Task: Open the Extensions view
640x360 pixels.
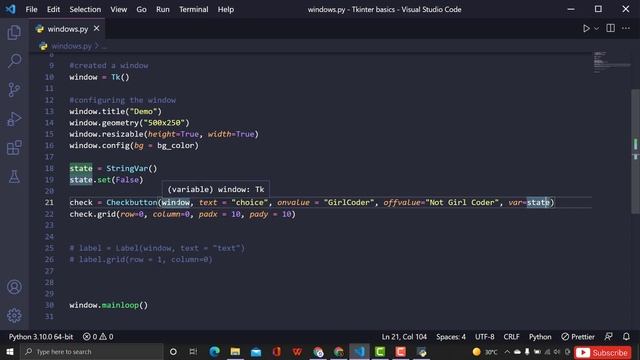Action: (14, 148)
